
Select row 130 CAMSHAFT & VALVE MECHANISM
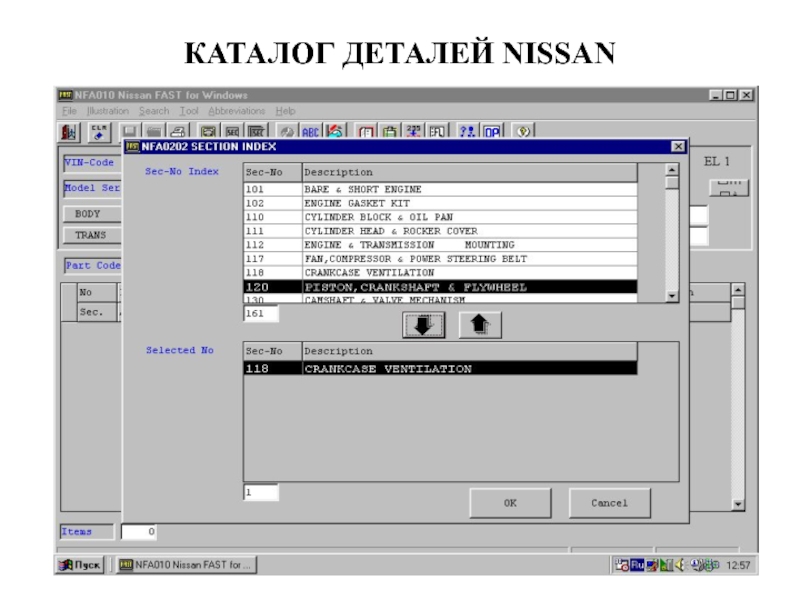point(440,299)
